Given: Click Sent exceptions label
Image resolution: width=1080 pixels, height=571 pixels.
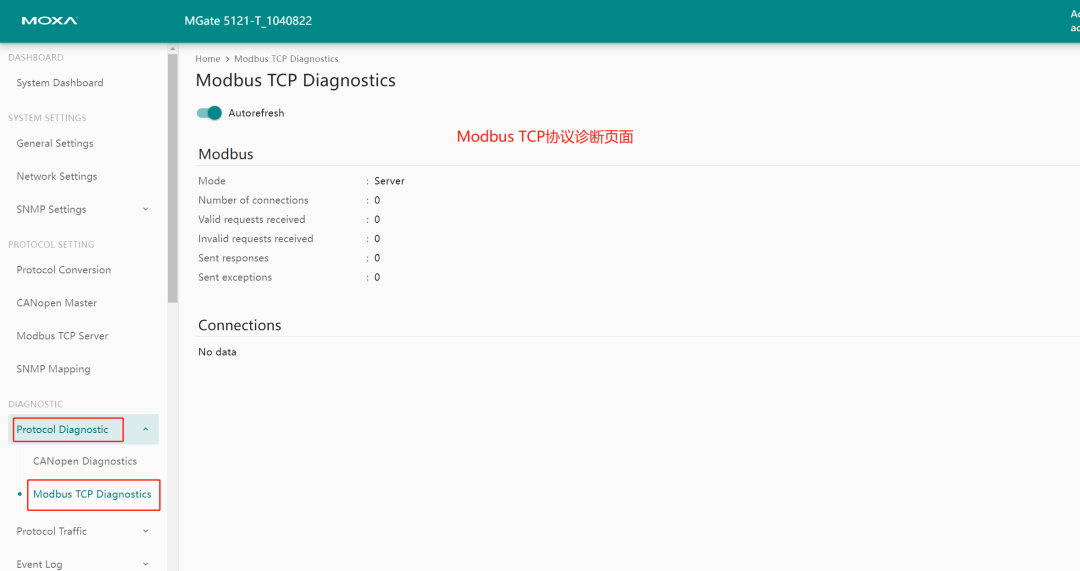Looking at the screenshot, I should 235,278.
